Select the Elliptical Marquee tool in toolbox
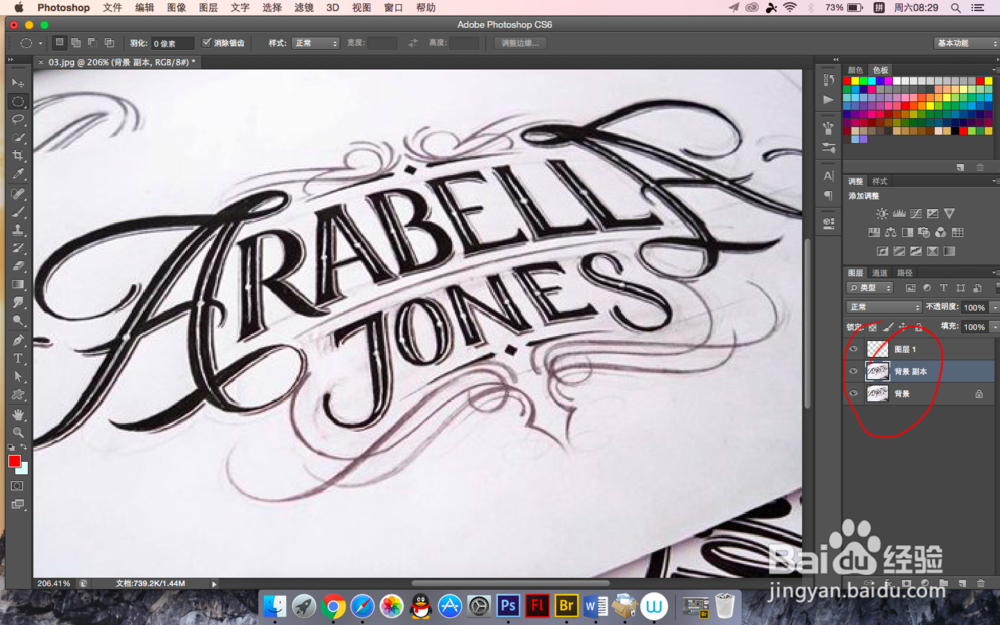The height and width of the screenshot is (625, 1000). pos(18,101)
